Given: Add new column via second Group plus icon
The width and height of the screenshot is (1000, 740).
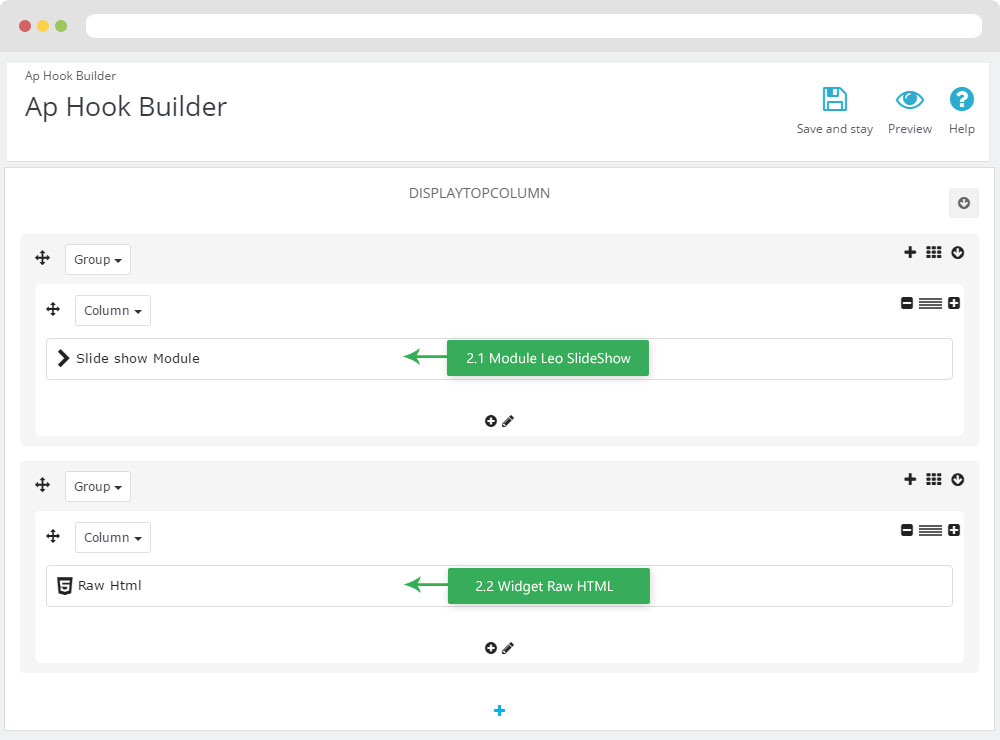Looking at the screenshot, I should tap(910, 479).
